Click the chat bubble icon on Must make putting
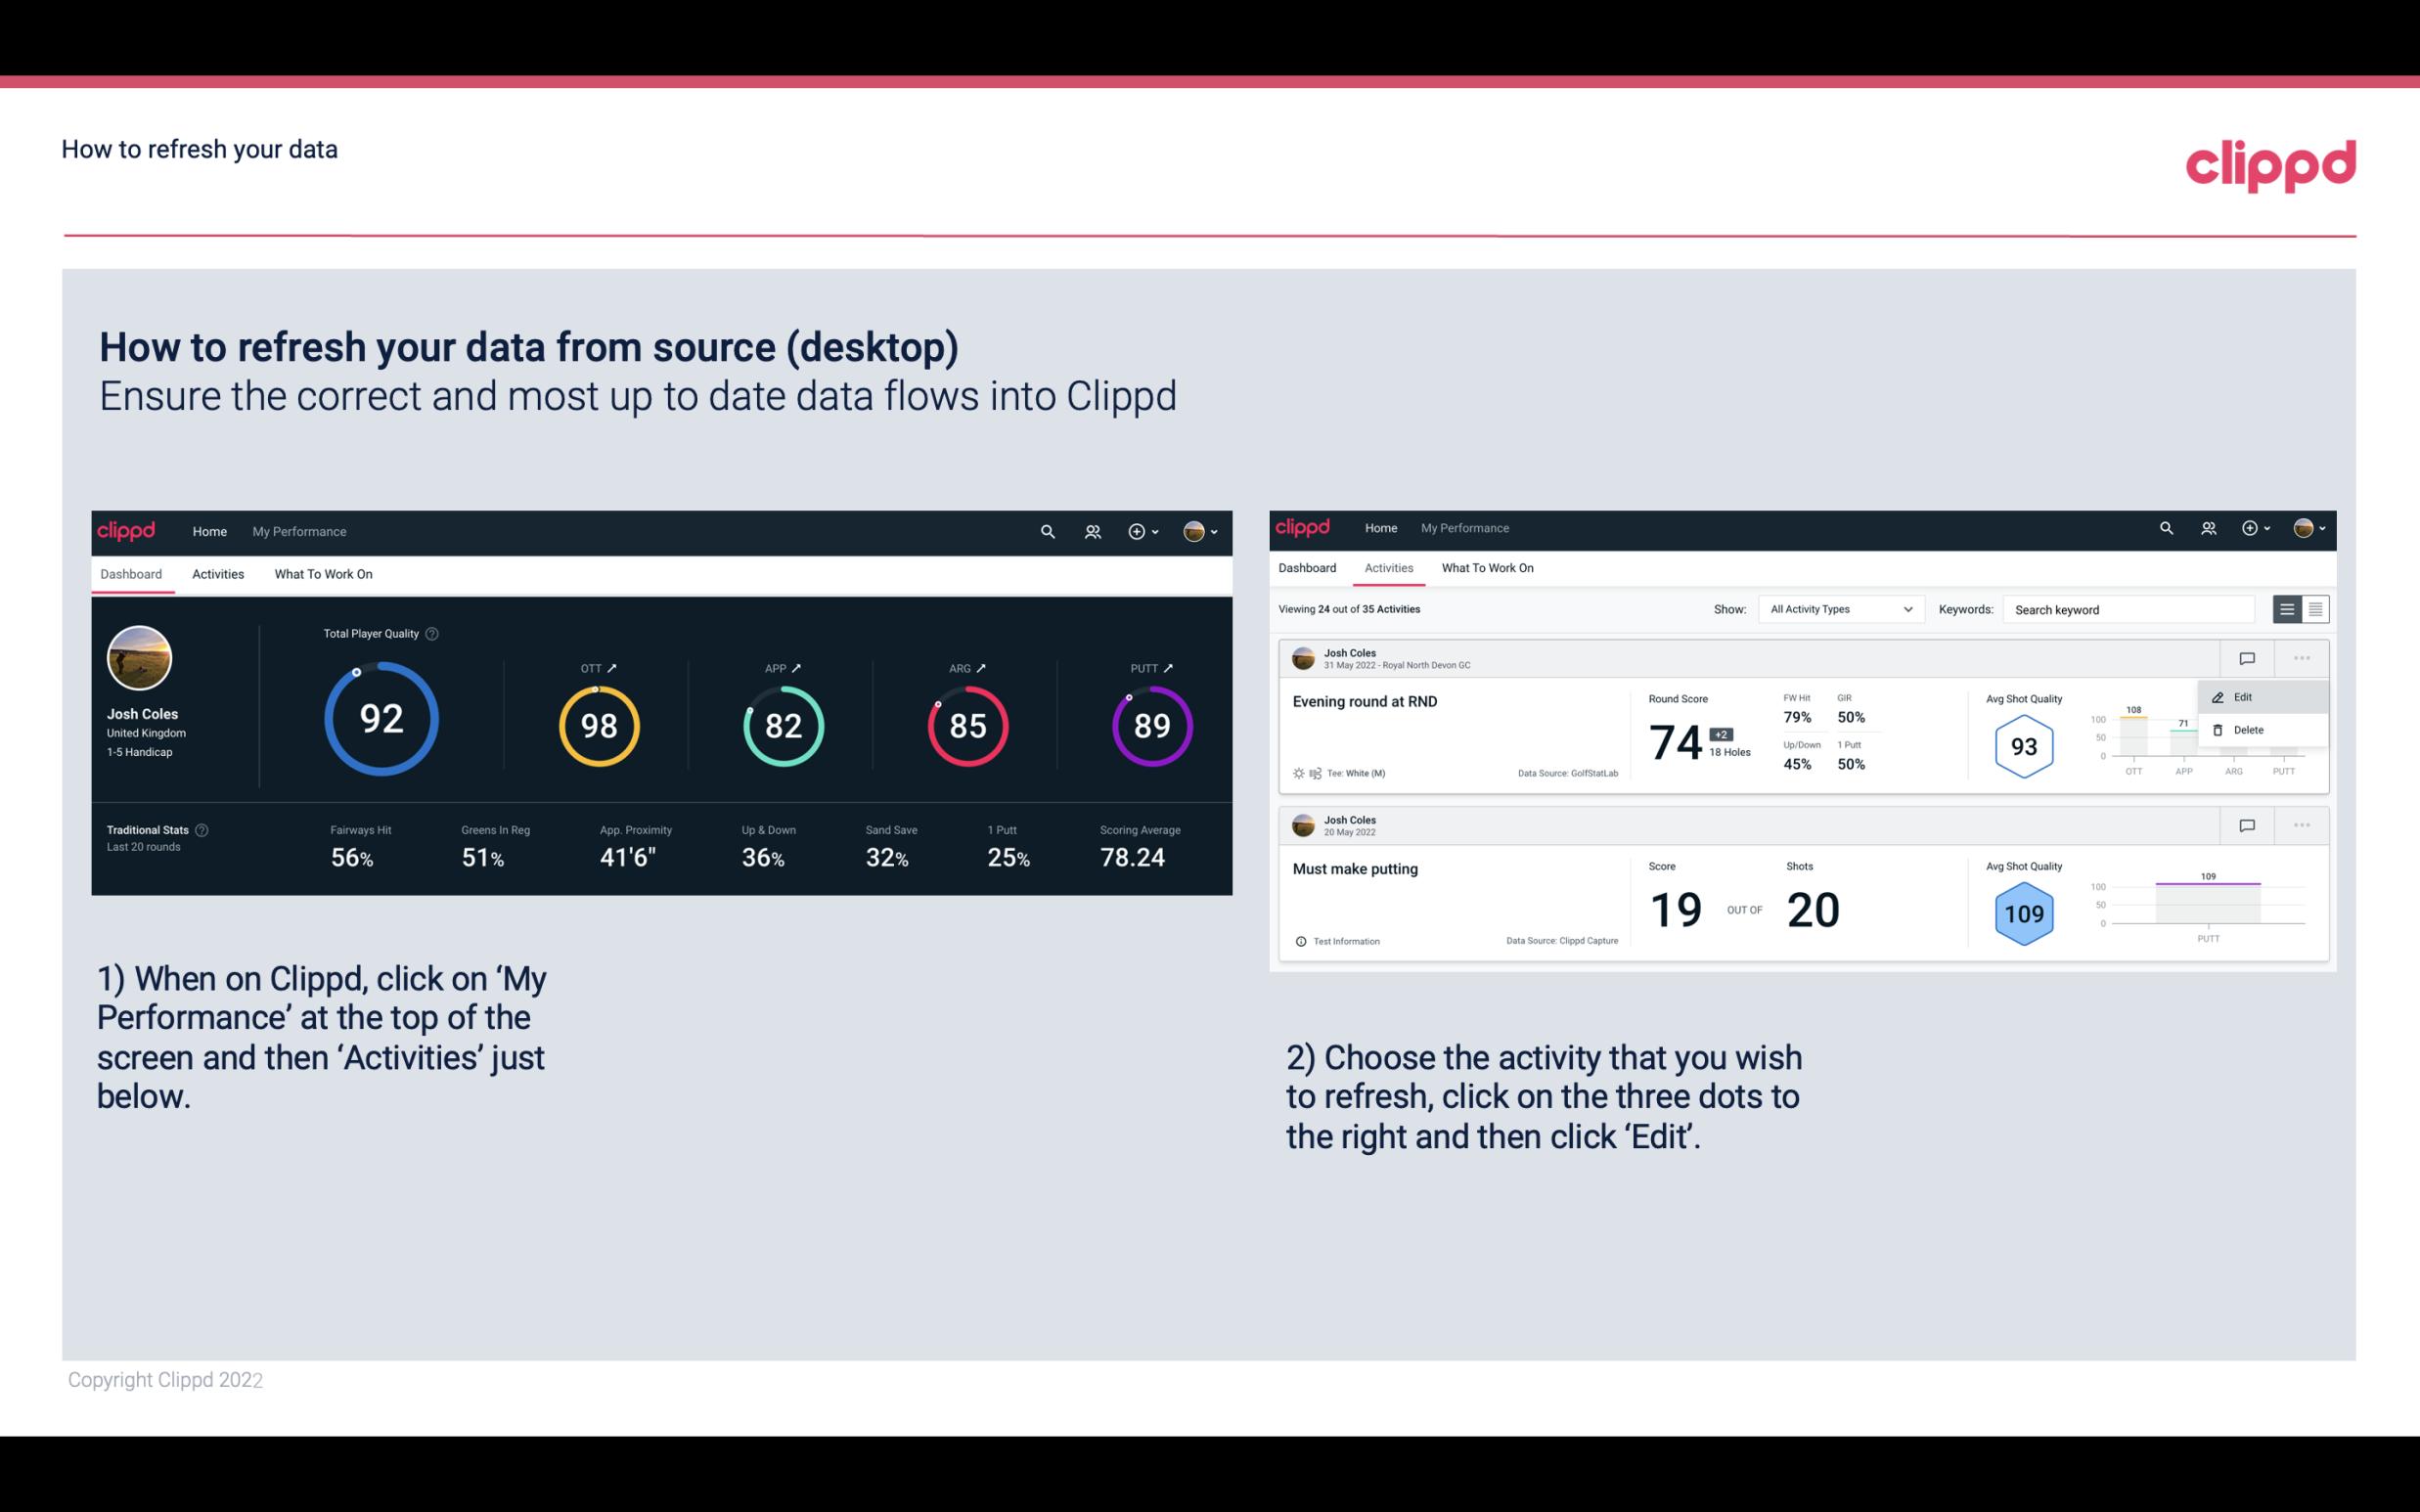This screenshot has height=1512, width=2420. pos(2246,823)
